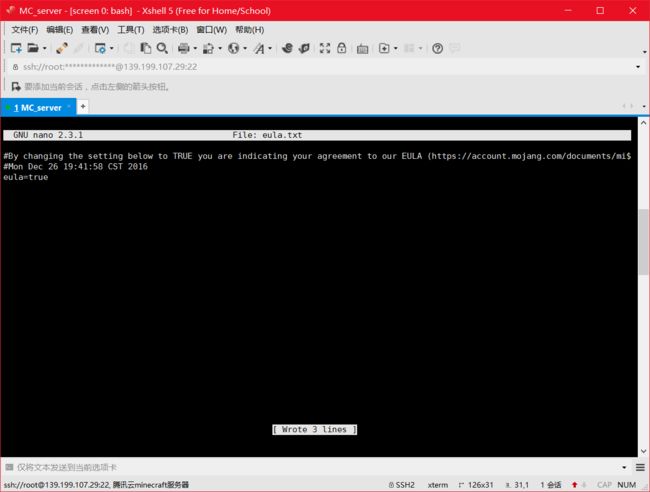Open the 选项卡(B) menu
650x492 pixels.
(170, 30)
